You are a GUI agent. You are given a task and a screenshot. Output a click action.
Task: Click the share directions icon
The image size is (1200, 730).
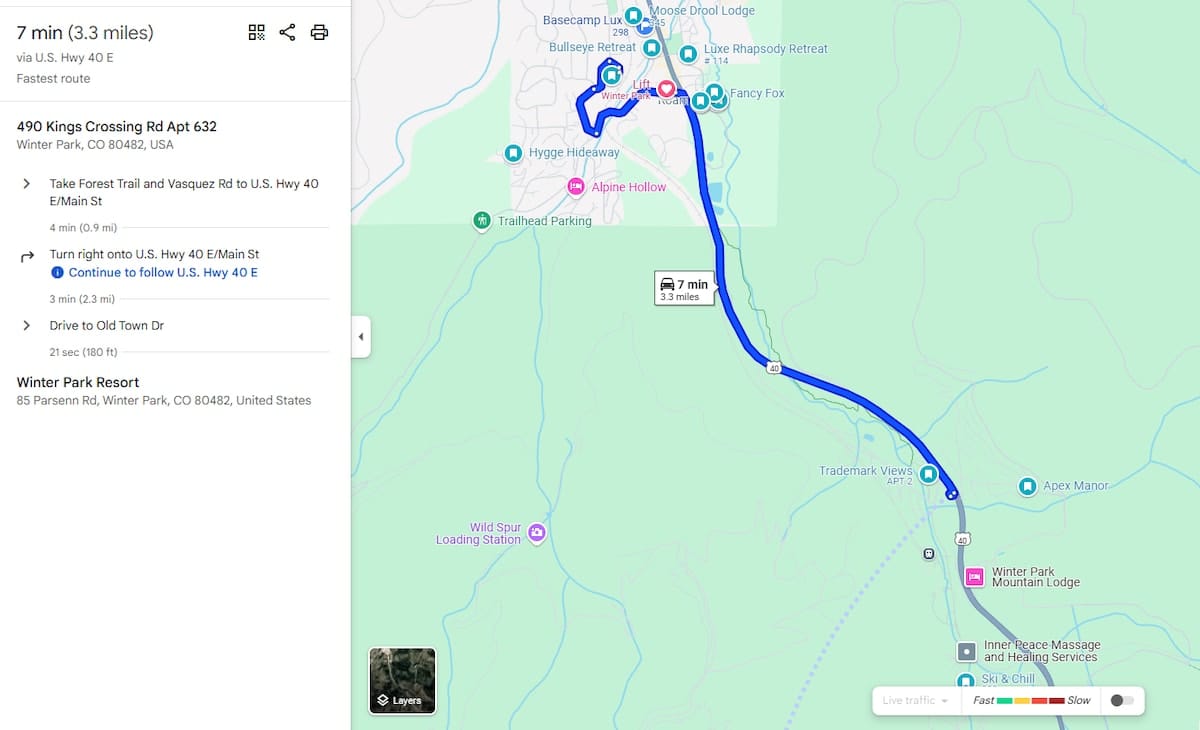[287, 33]
